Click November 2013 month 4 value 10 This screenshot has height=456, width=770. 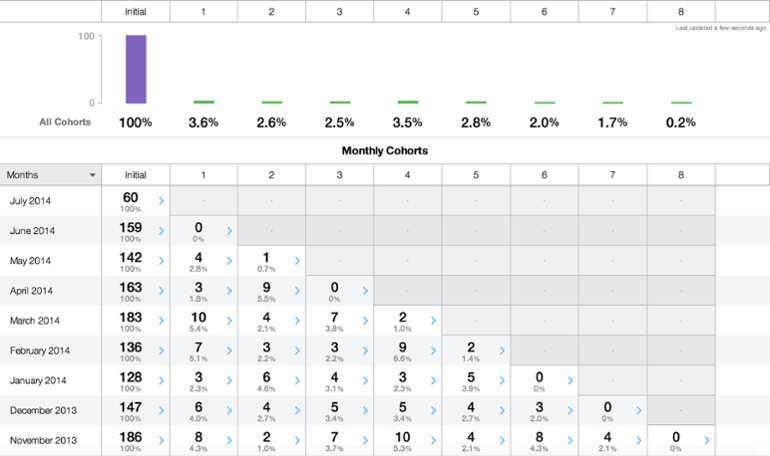[x=403, y=437]
